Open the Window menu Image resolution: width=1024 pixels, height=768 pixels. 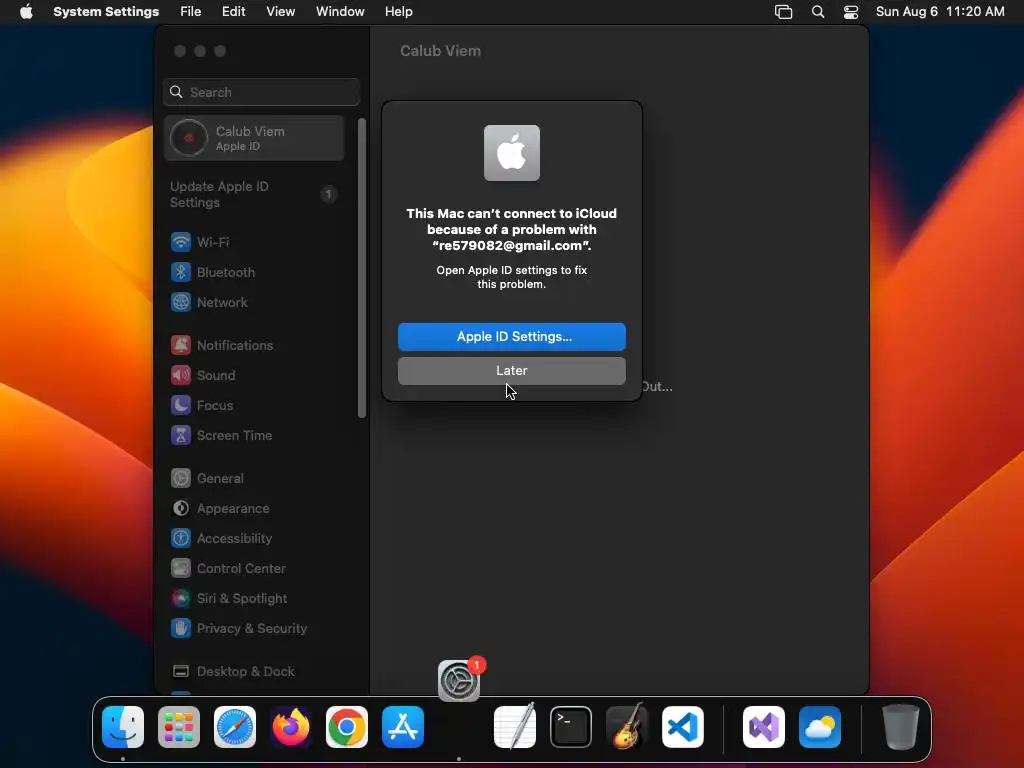[x=340, y=11]
